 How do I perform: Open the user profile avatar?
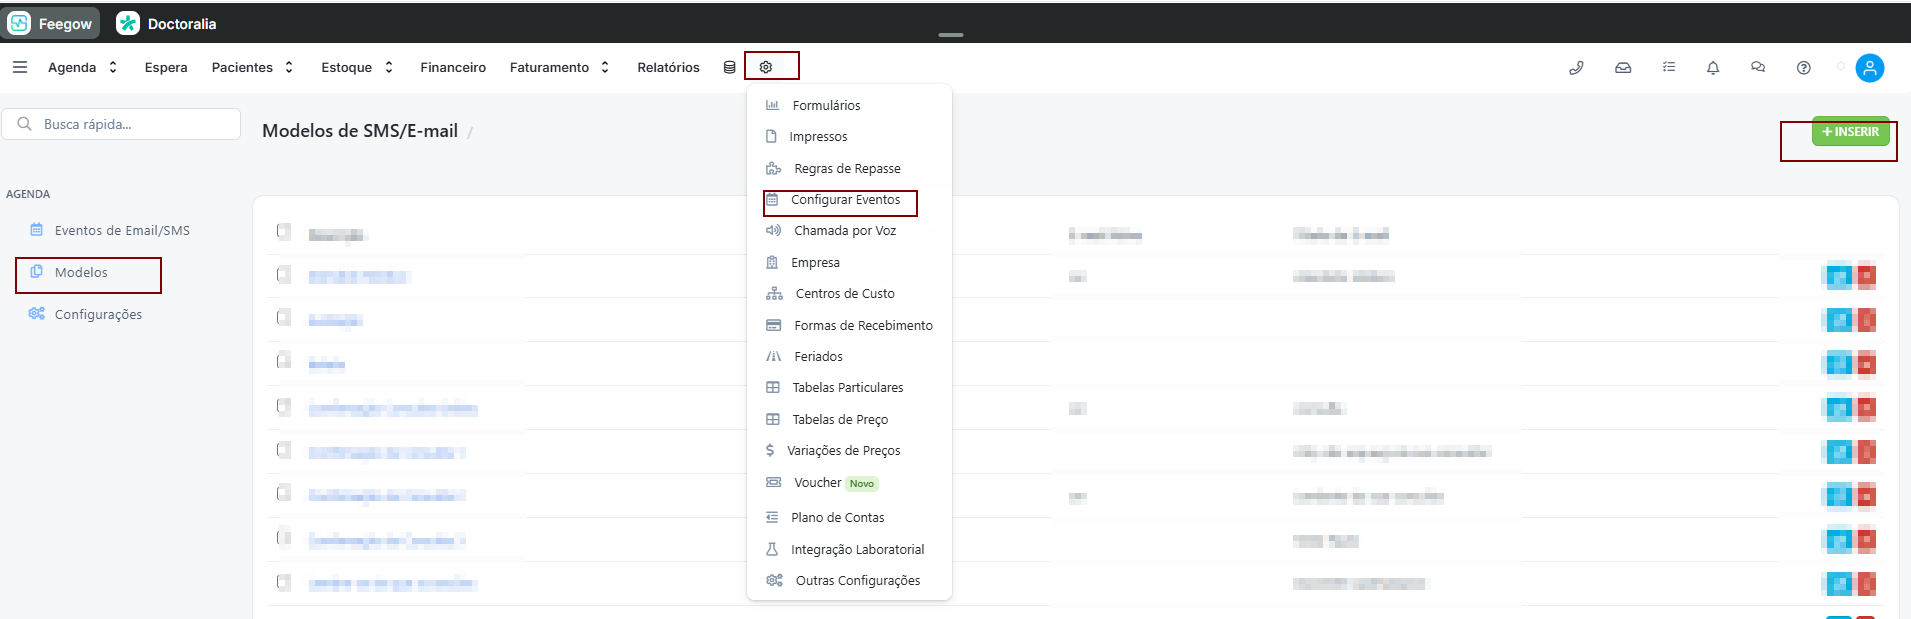point(1869,68)
